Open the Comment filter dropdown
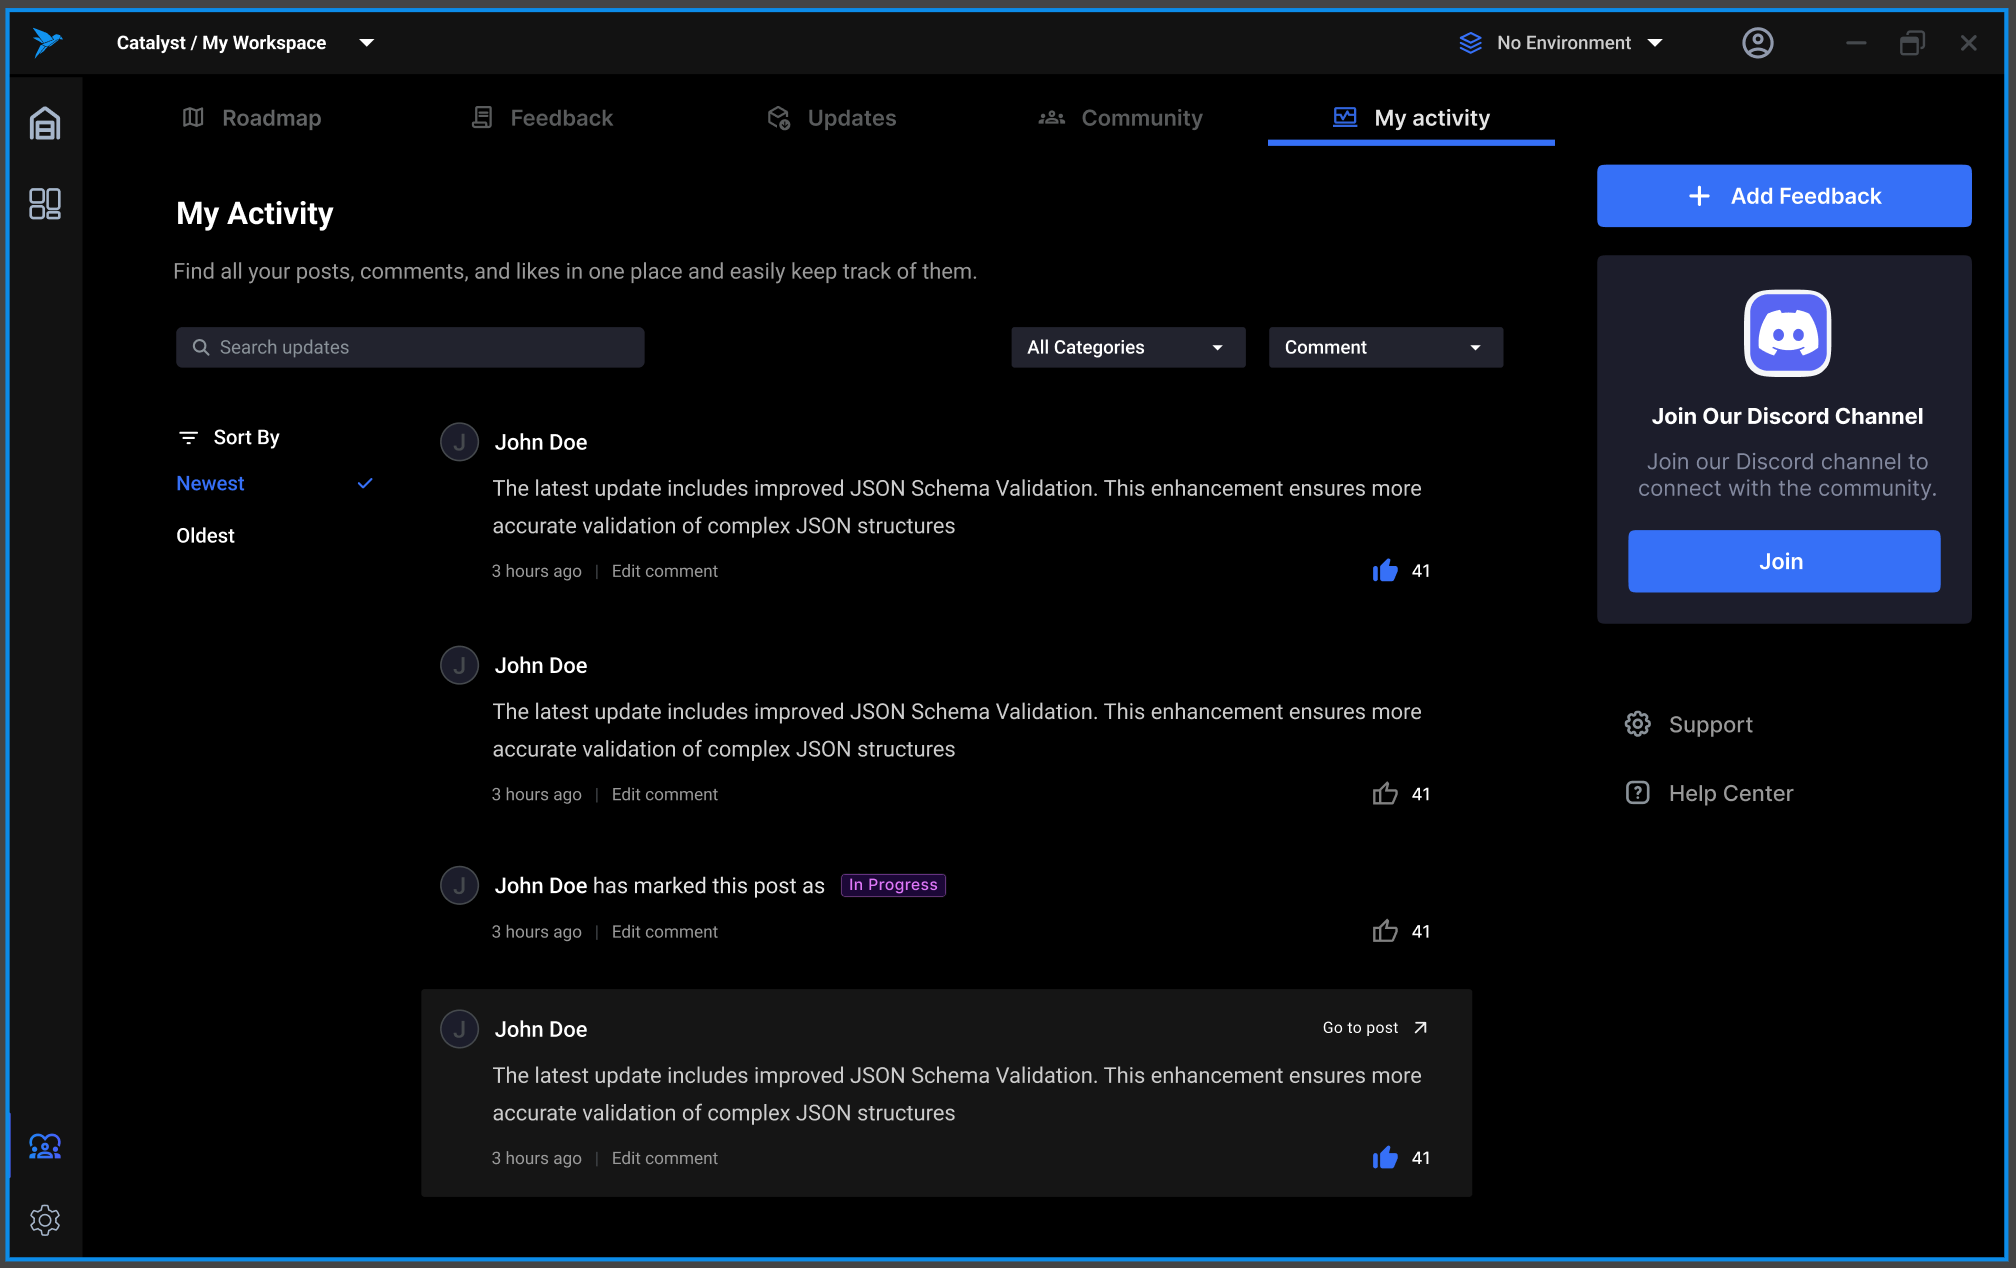Screen dimensions: 2016x1268 (x=1384, y=348)
